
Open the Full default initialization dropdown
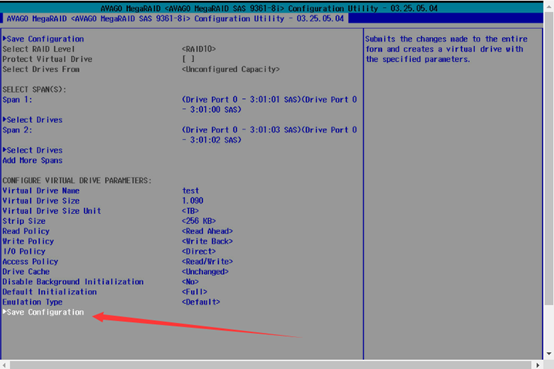(x=194, y=292)
